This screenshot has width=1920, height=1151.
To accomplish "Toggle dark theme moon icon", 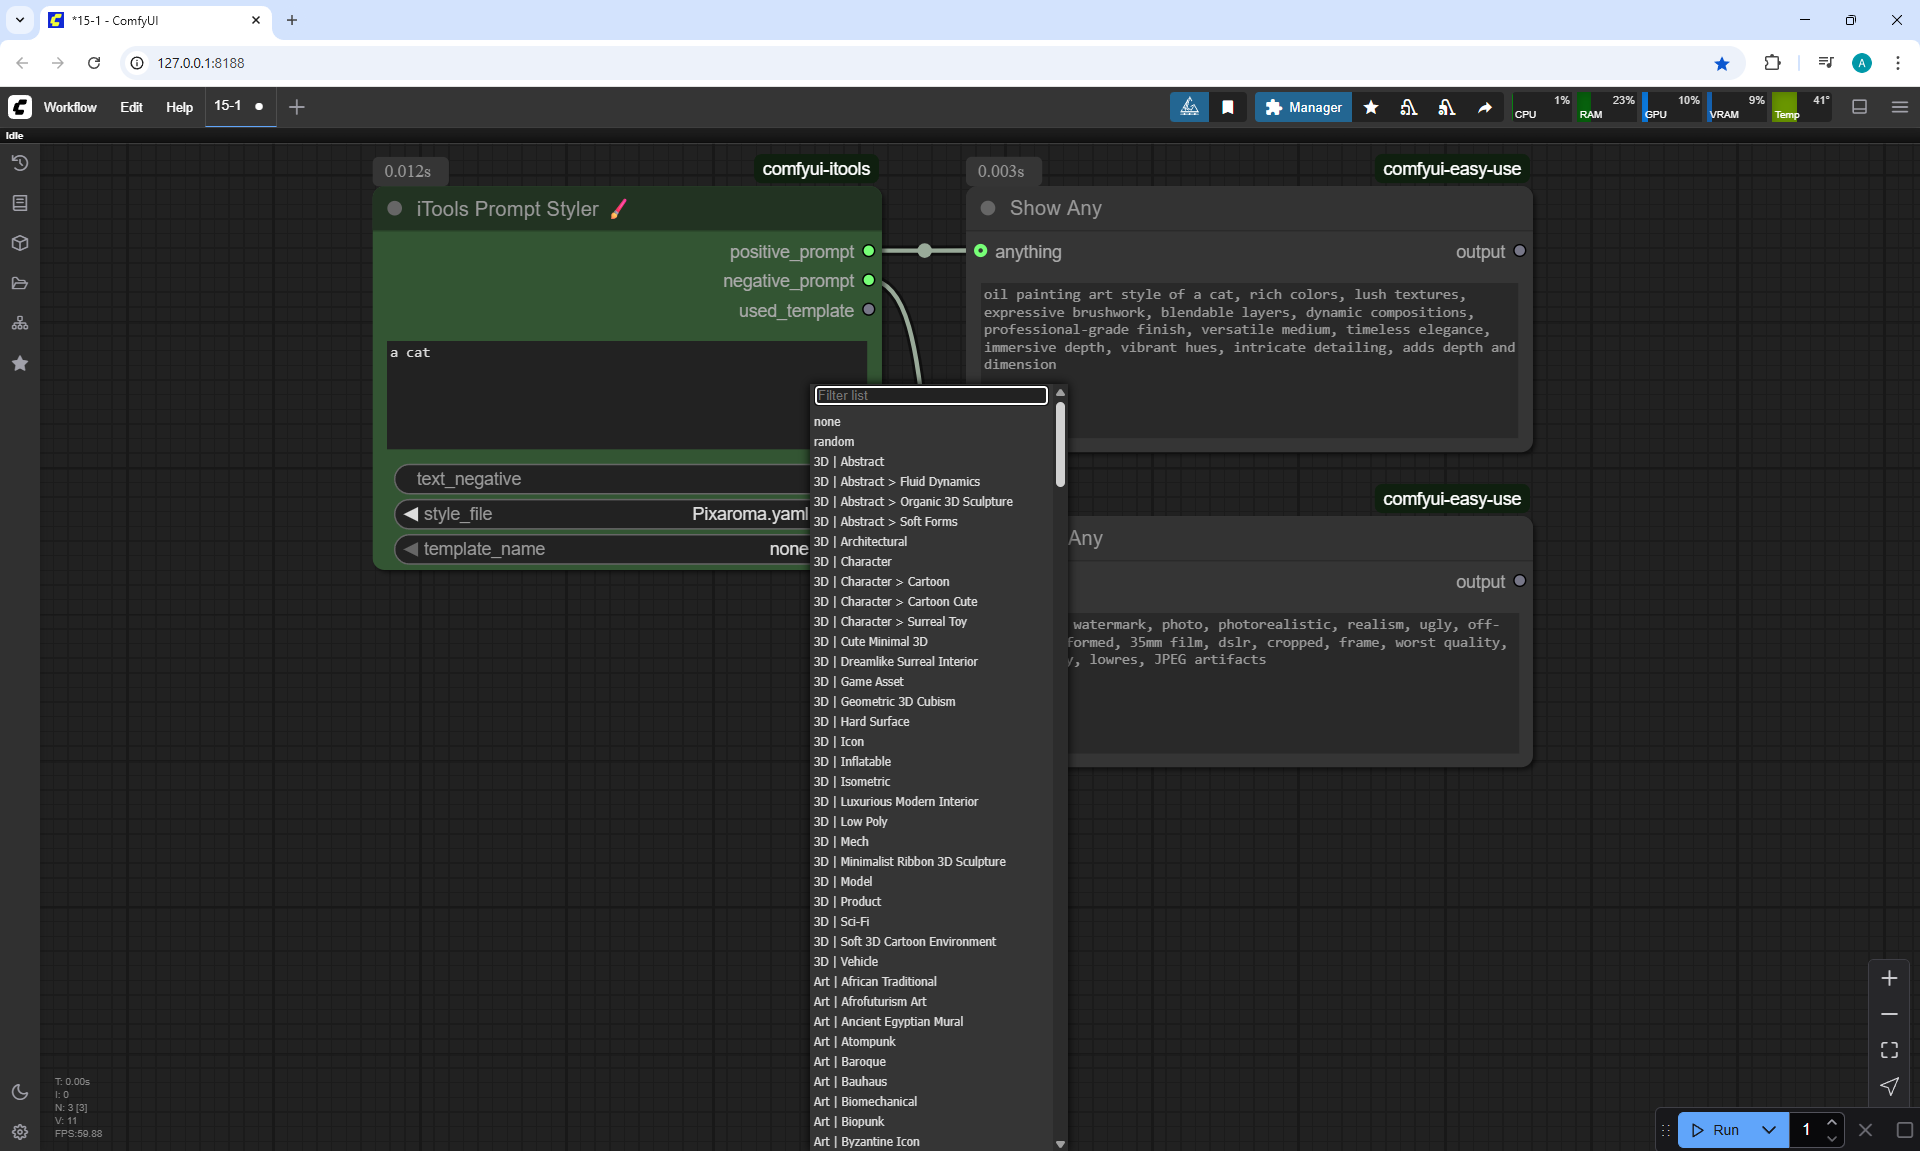I will coord(19,1092).
